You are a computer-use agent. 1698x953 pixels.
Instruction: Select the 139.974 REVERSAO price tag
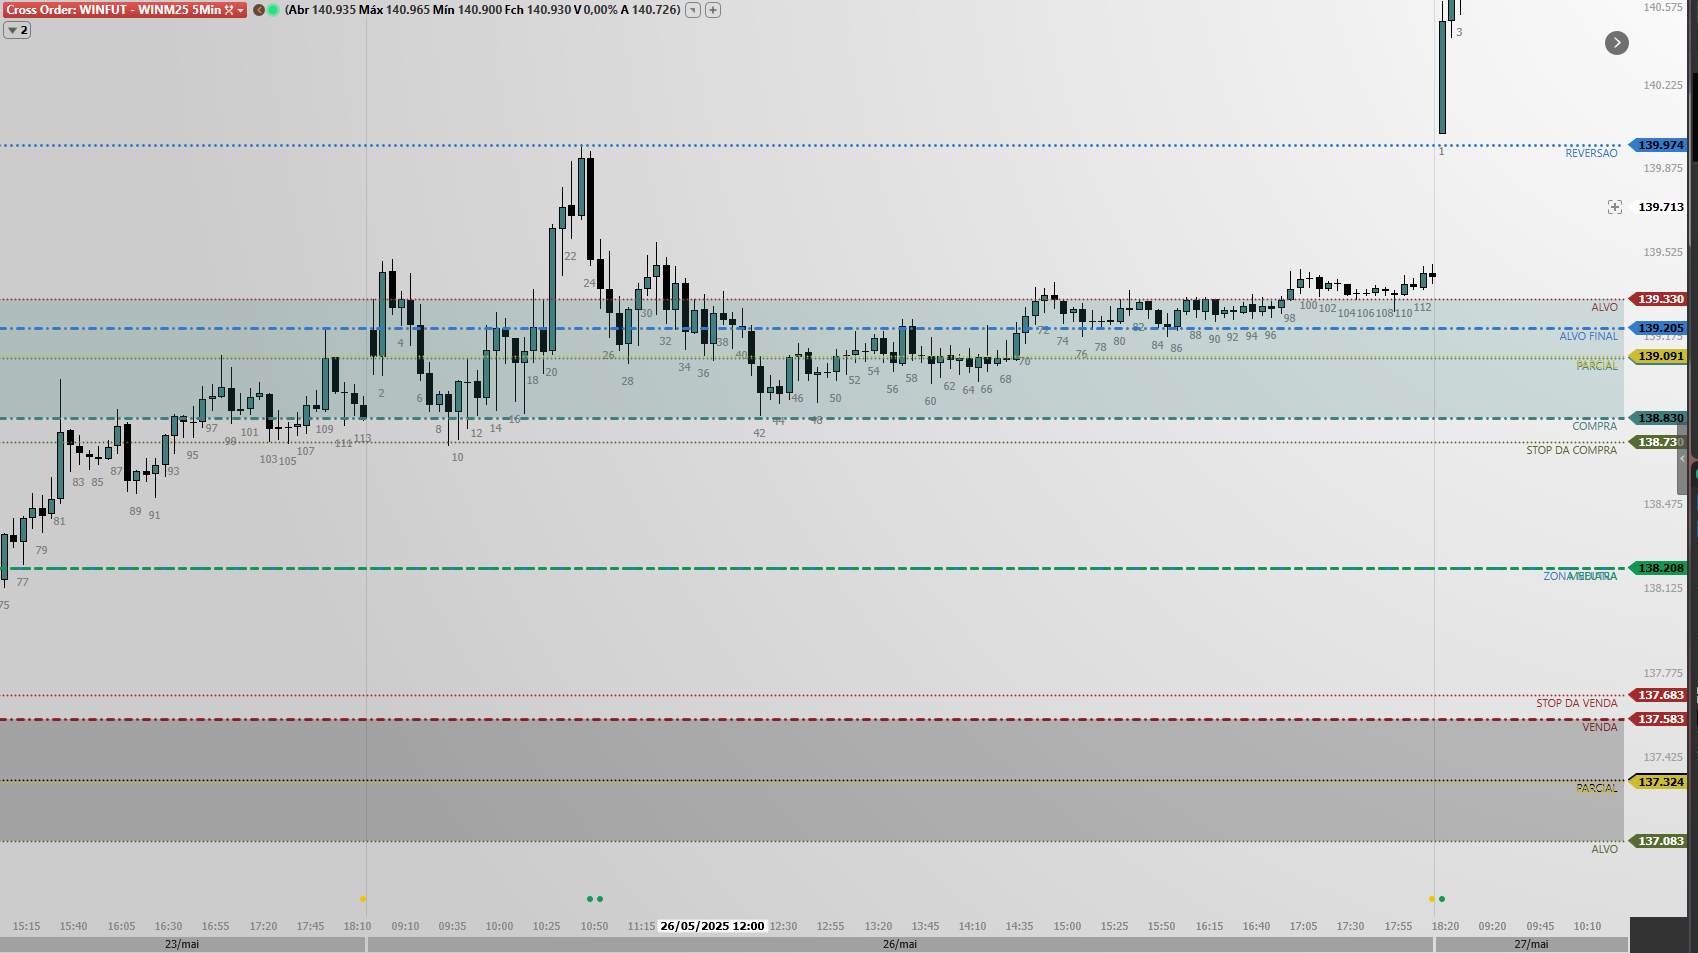[x=1659, y=145]
